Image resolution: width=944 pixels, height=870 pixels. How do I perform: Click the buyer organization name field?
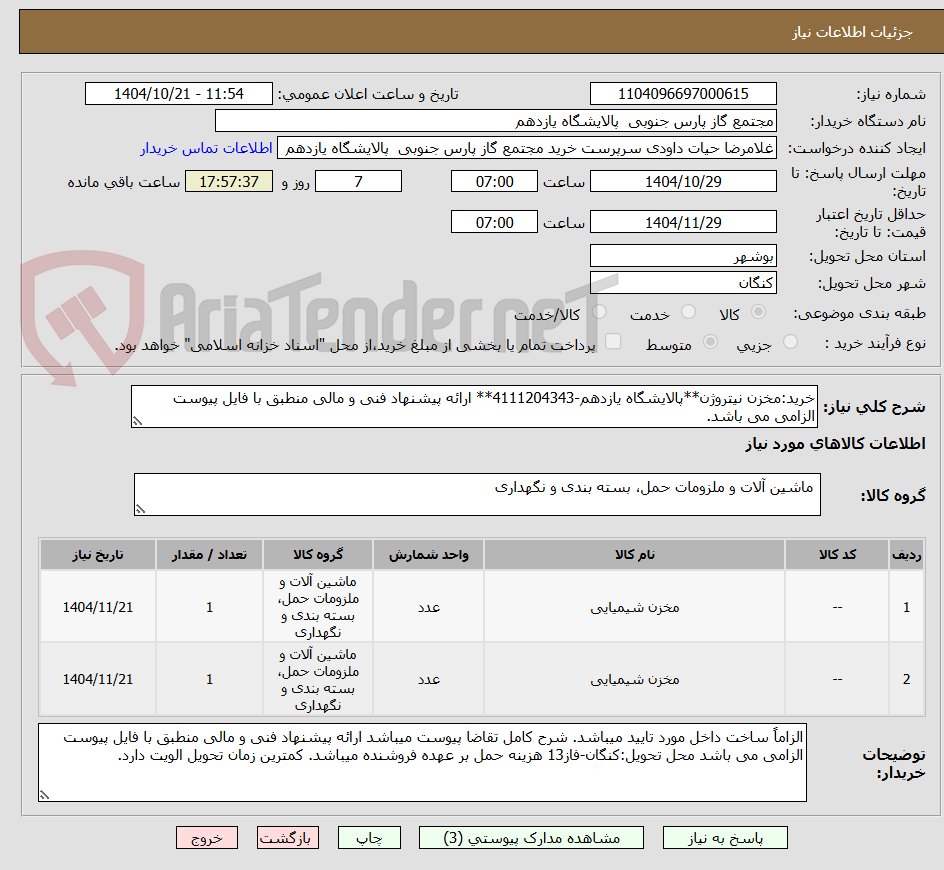495,121
